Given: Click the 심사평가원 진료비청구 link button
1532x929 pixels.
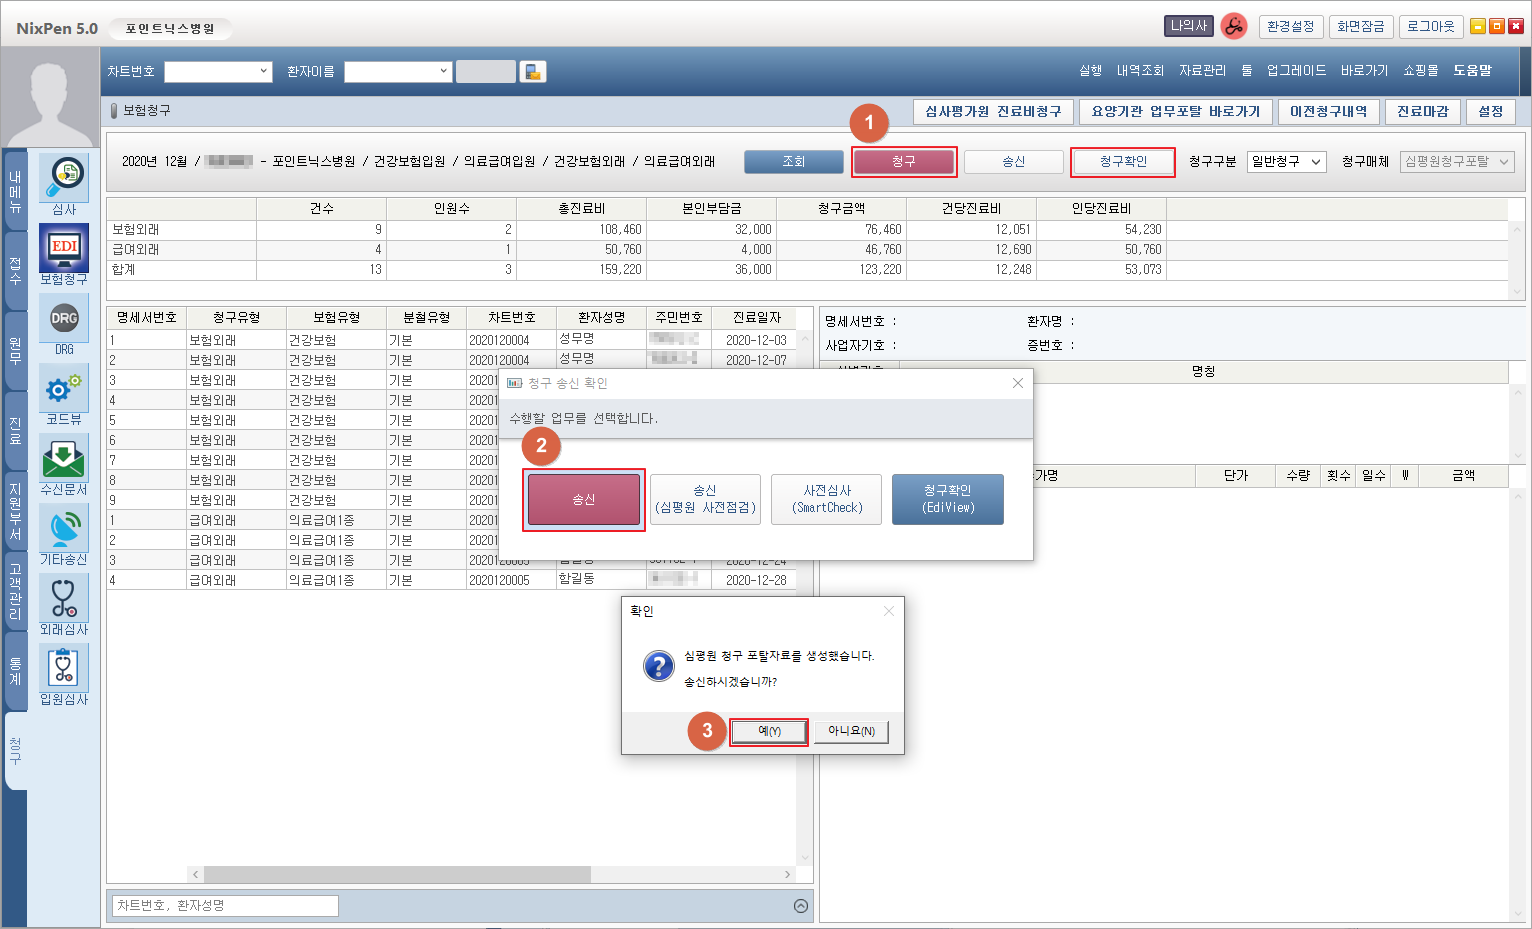Looking at the screenshot, I should 993,112.
